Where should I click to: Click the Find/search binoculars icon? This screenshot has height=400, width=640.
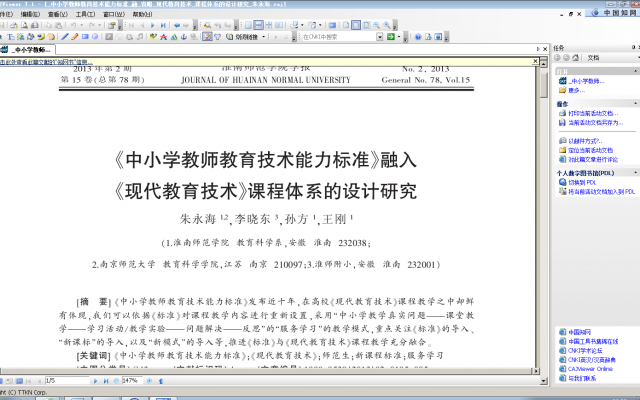click(x=207, y=25)
